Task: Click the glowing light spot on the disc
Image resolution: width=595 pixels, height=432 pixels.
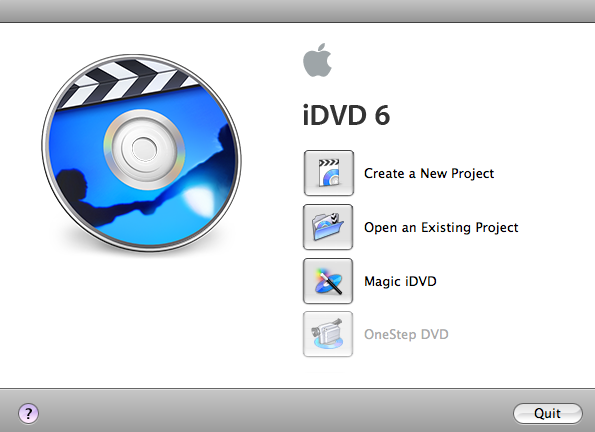Action: coord(199,199)
